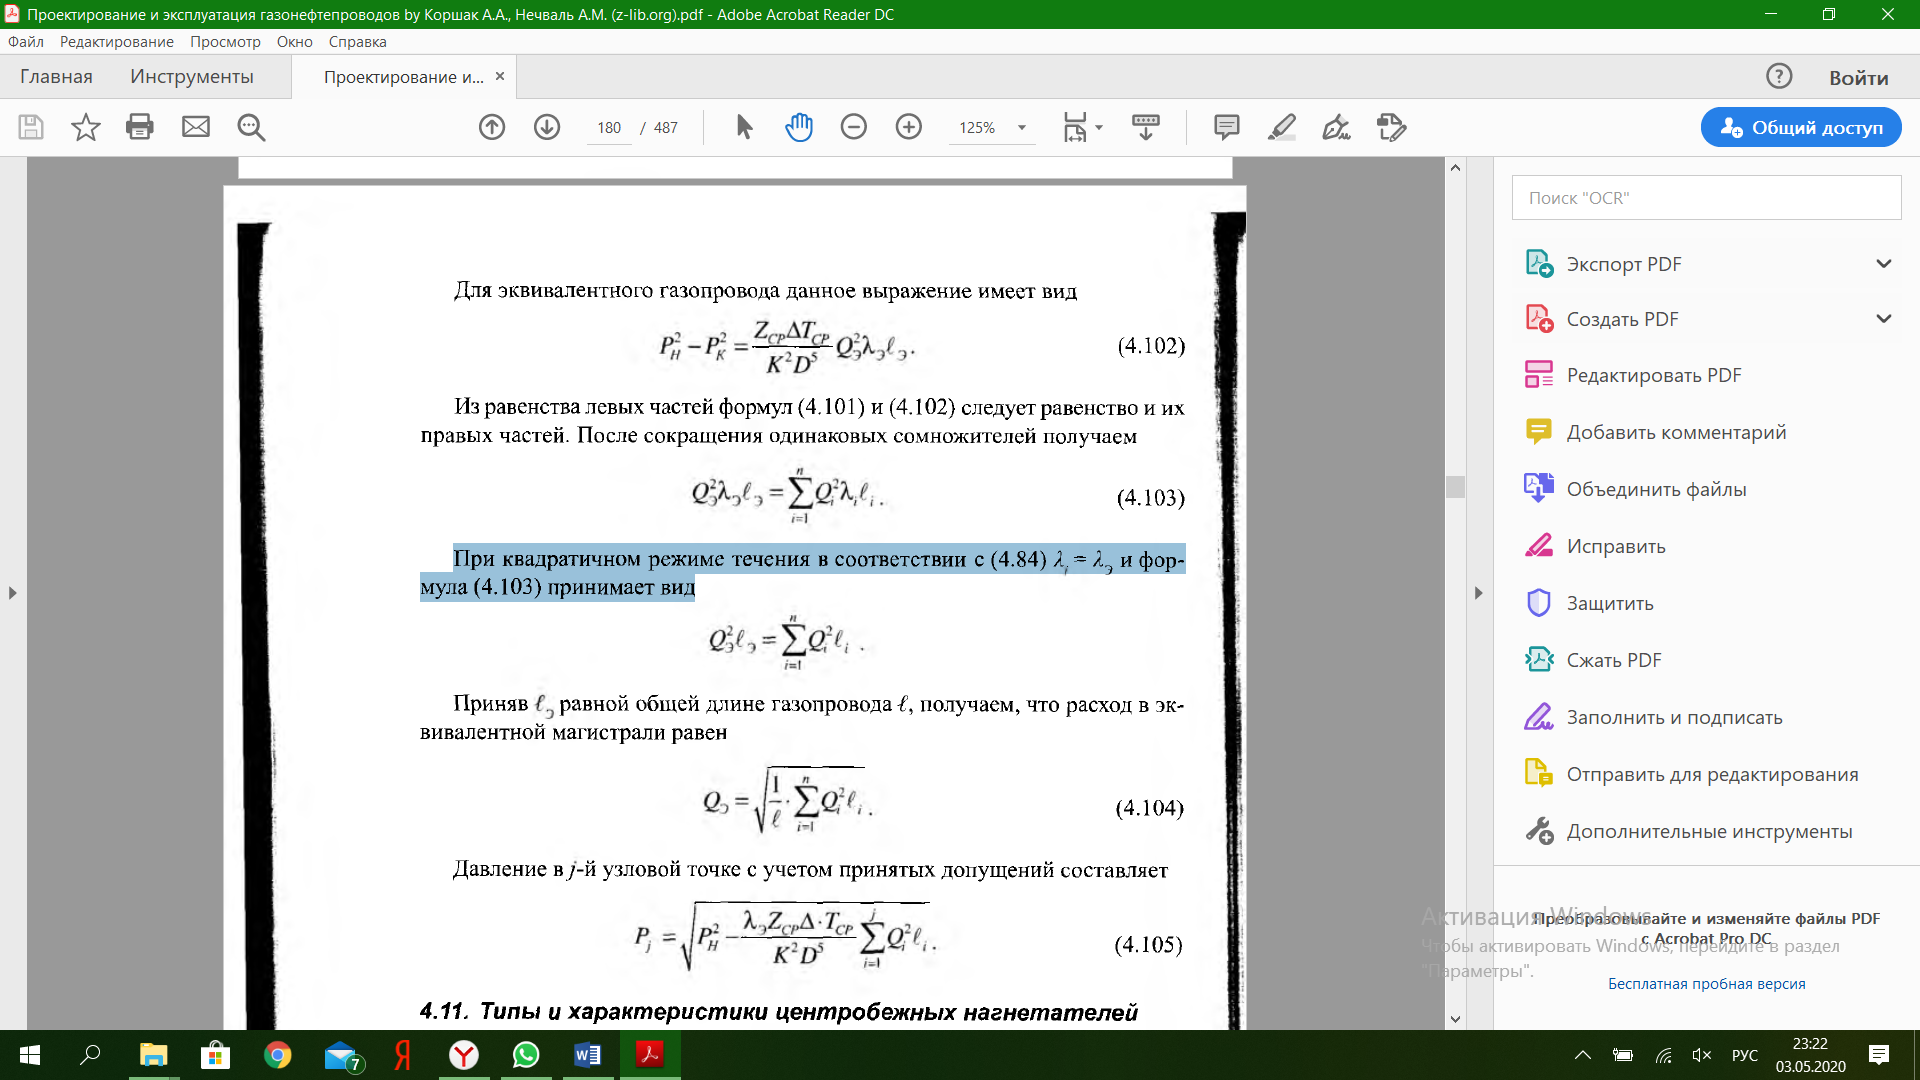Screen dimensions: 1920x1080
Task: Open Бесплатная пробная версия link
Action: tap(1706, 984)
